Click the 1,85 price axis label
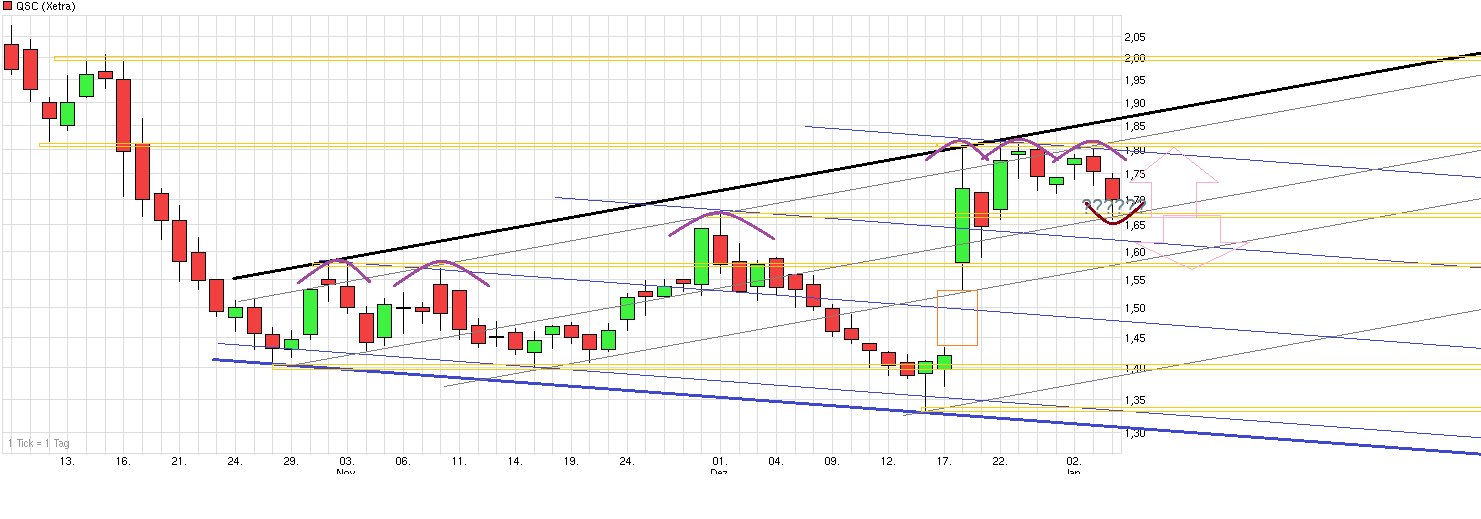This screenshot has height=519, width=1481. [1136, 127]
